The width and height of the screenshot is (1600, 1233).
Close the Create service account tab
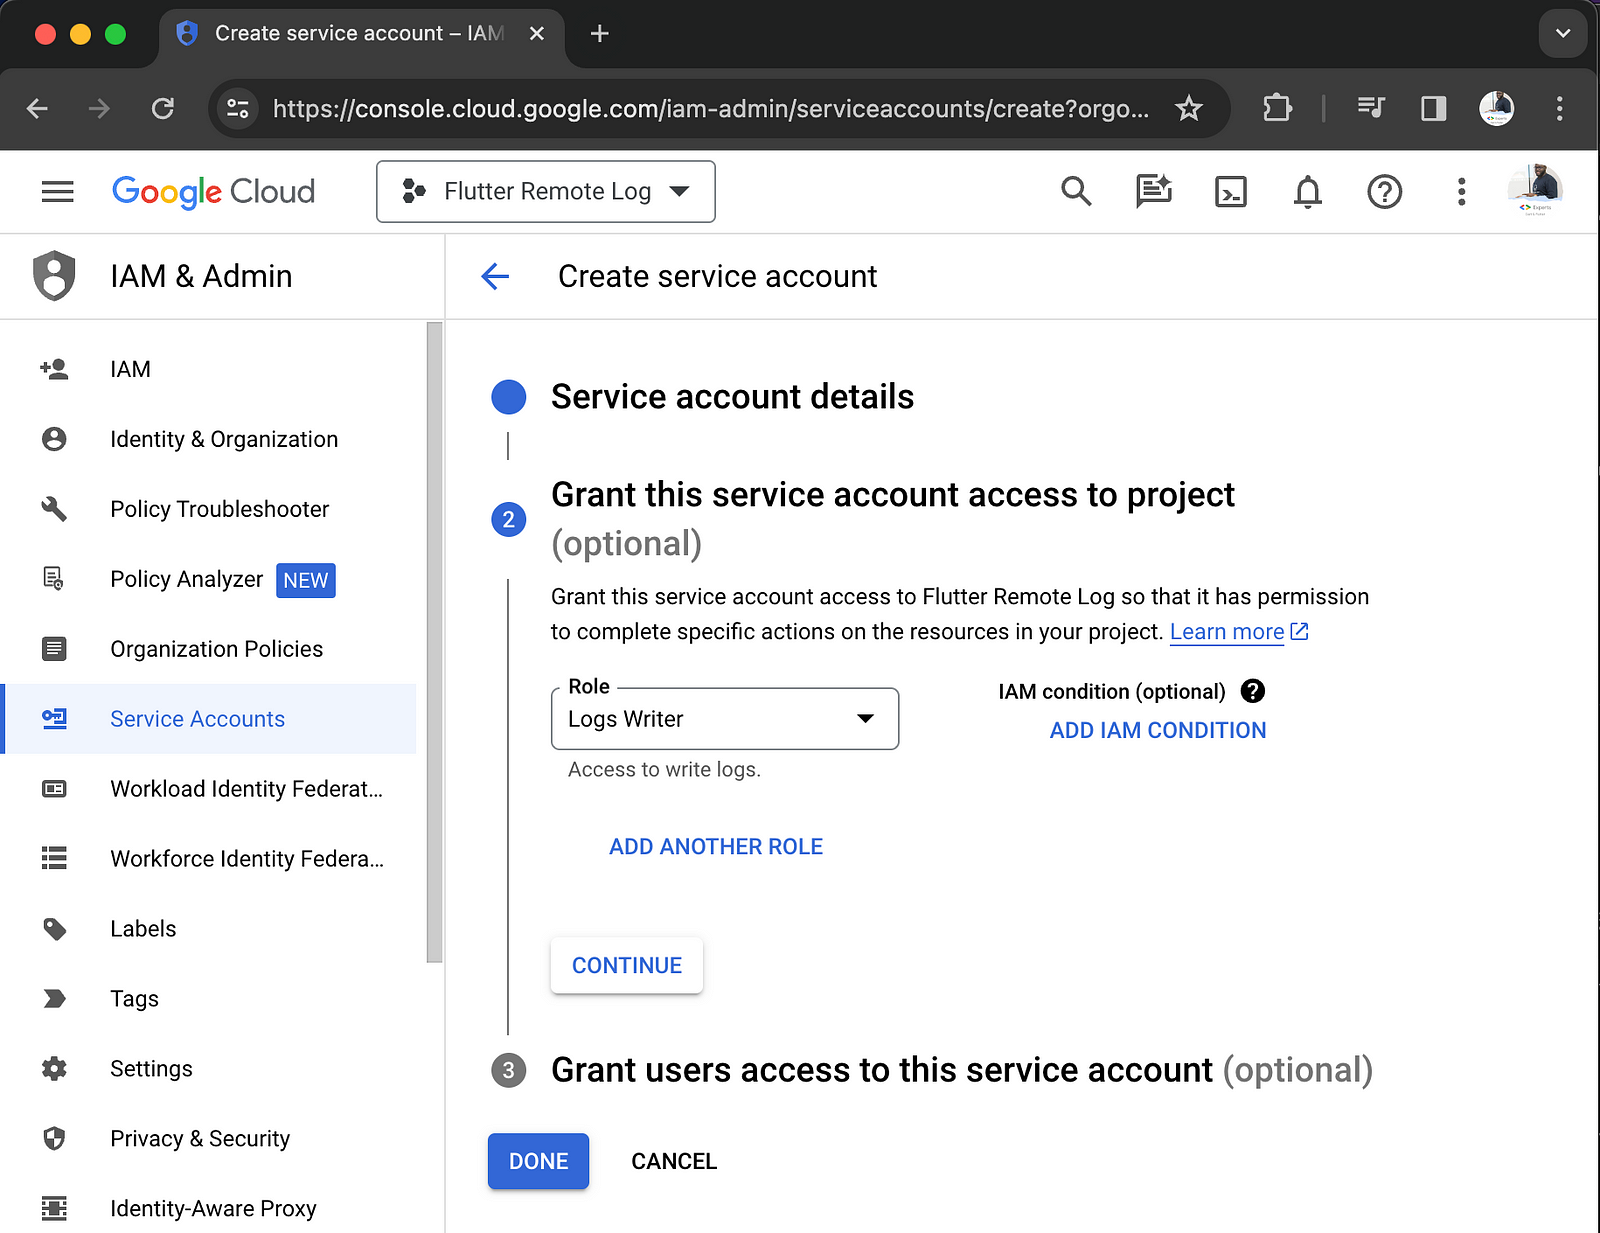point(537,33)
